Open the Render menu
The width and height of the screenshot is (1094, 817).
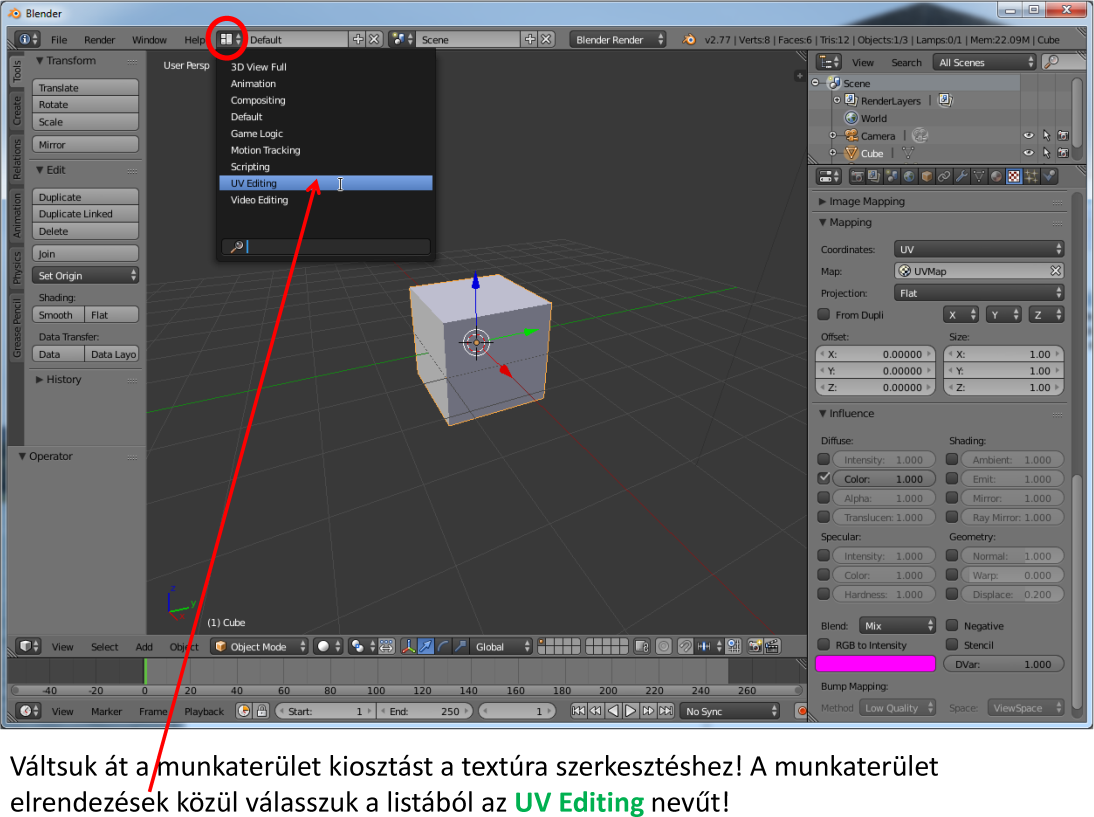[99, 40]
